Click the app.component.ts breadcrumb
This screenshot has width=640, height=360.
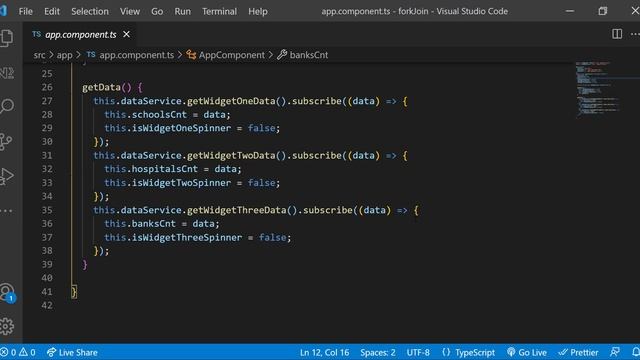136,55
